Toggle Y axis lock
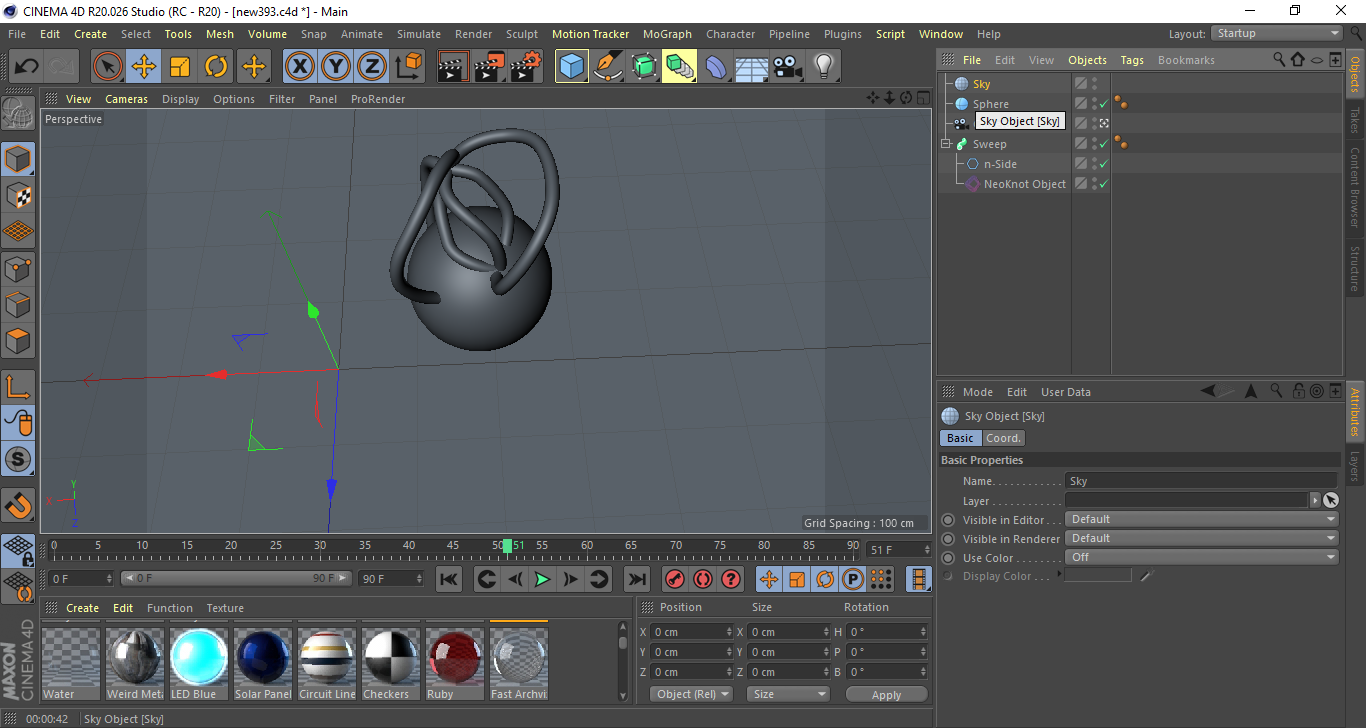 click(x=335, y=67)
